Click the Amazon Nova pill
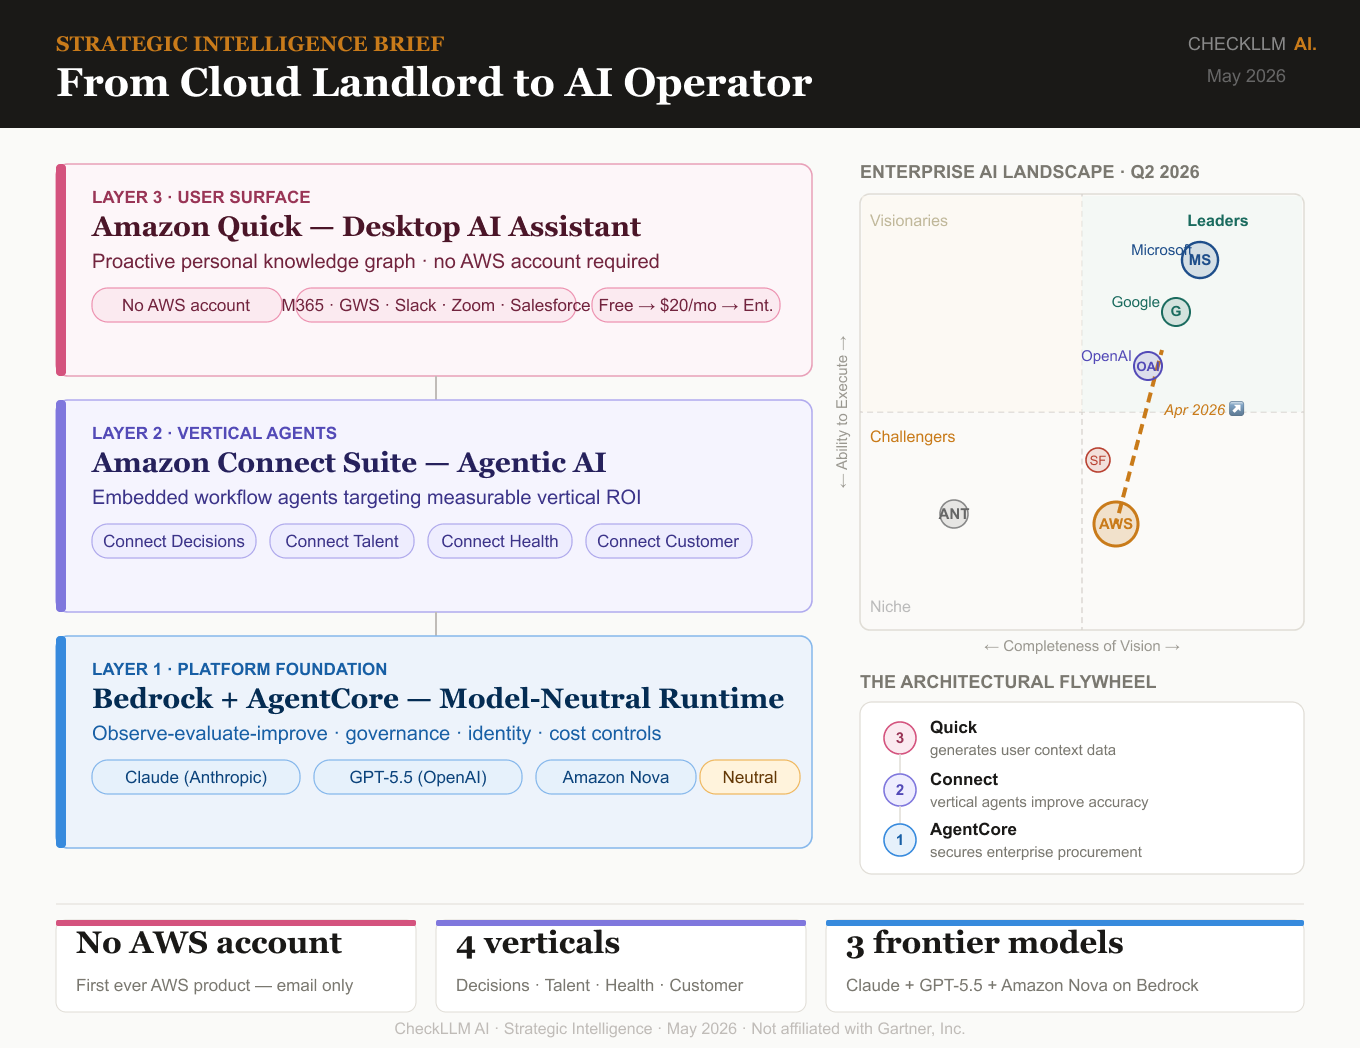Viewport: 1360px width, 1048px height. coord(616,777)
